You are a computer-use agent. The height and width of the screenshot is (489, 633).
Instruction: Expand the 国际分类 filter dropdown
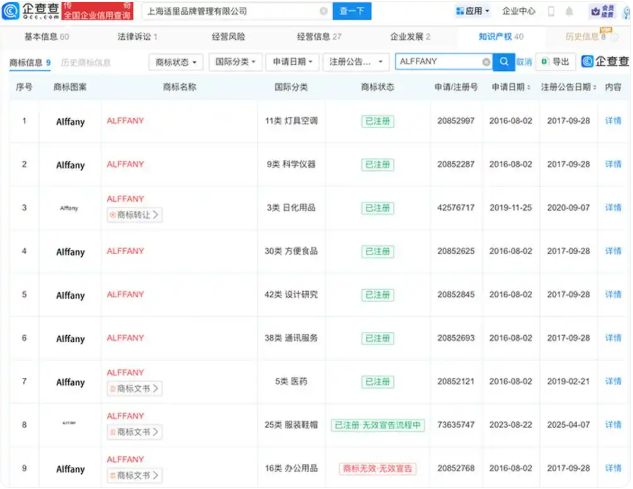pyautogui.click(x=235, y=62)
